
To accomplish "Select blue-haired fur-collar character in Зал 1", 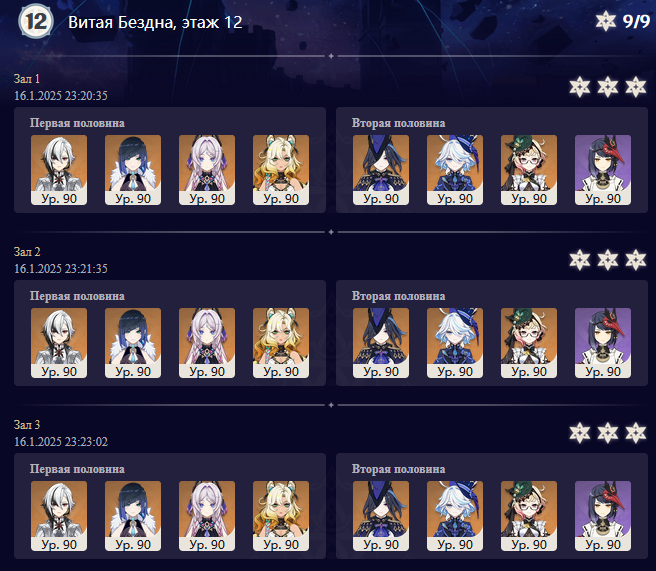I will (133, 170).
